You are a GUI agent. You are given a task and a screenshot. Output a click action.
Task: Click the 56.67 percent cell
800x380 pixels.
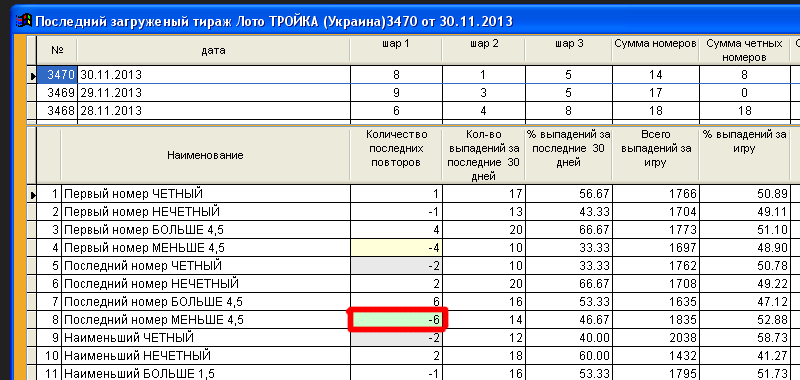(x=568, y=194)
